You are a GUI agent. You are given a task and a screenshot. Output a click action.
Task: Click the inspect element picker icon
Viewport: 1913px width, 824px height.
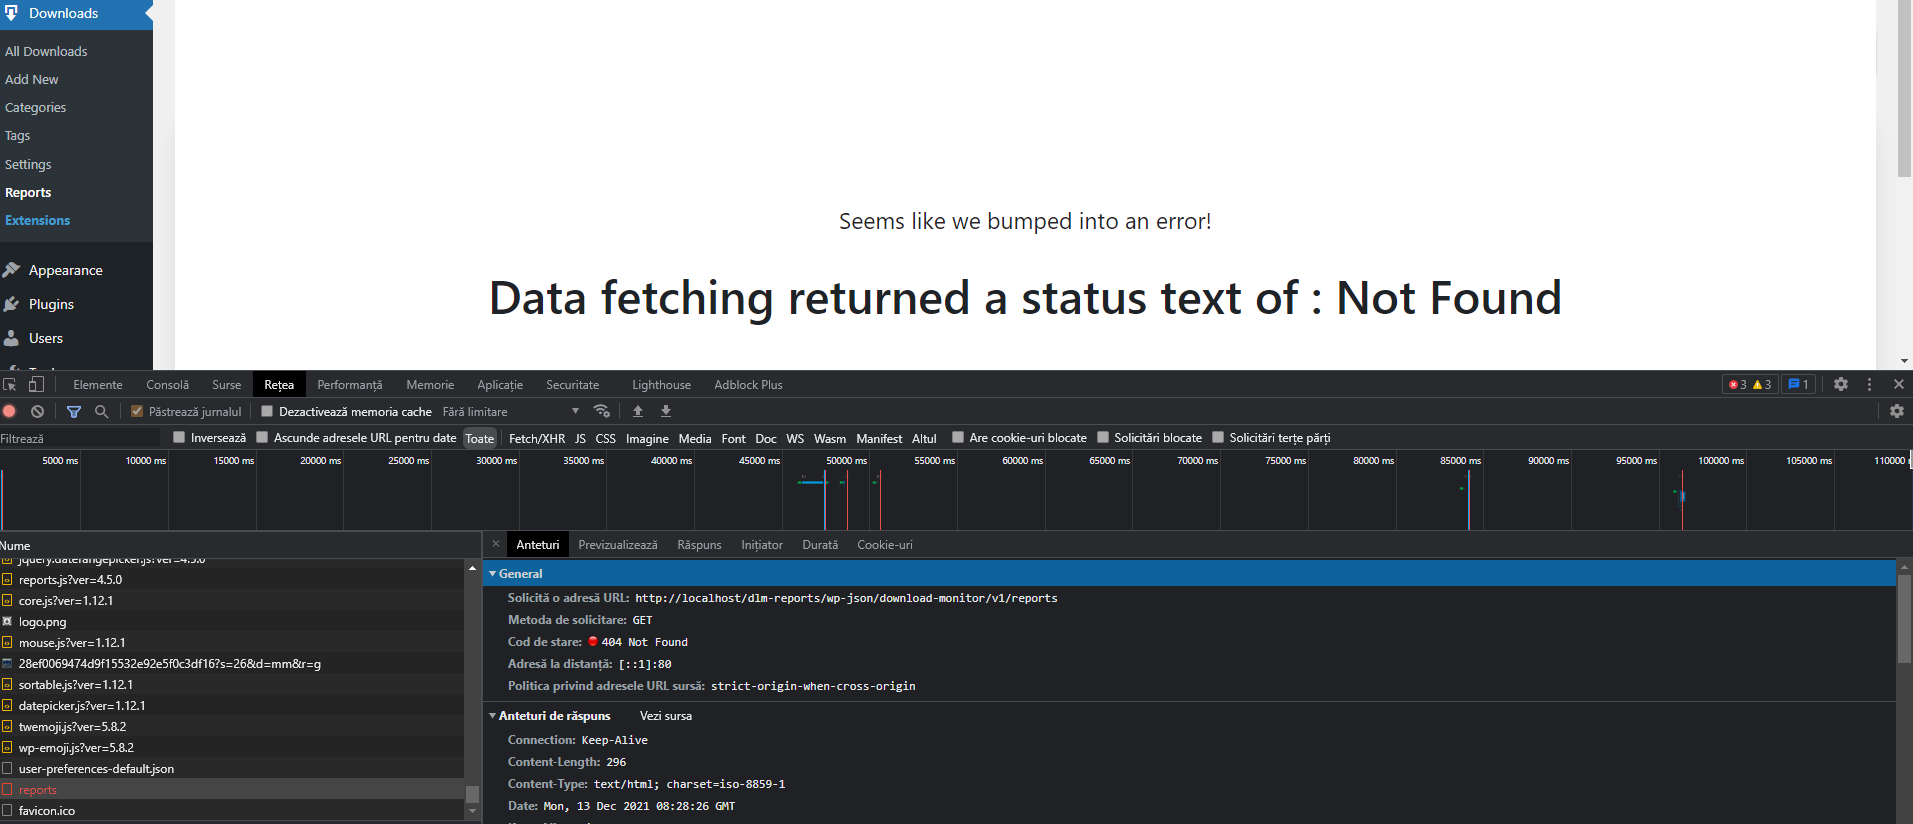click(10, 384)
